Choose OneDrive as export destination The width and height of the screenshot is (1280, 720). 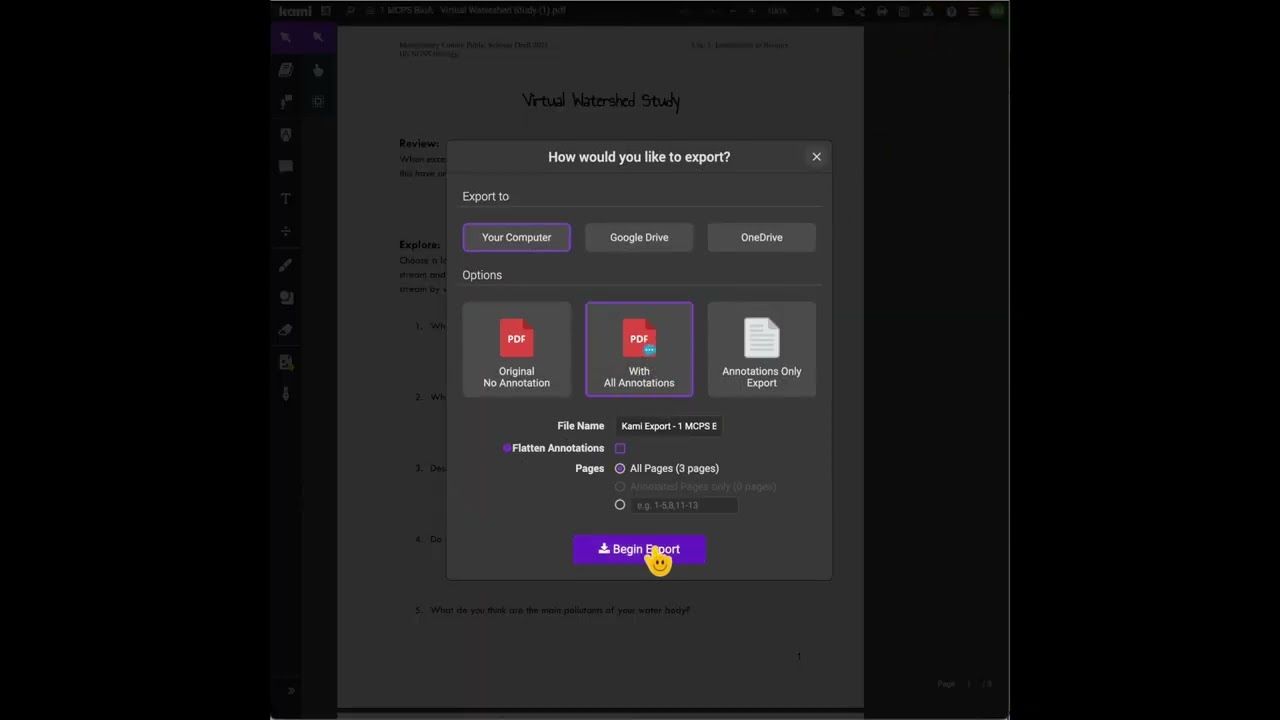click(x=761, y=237)
